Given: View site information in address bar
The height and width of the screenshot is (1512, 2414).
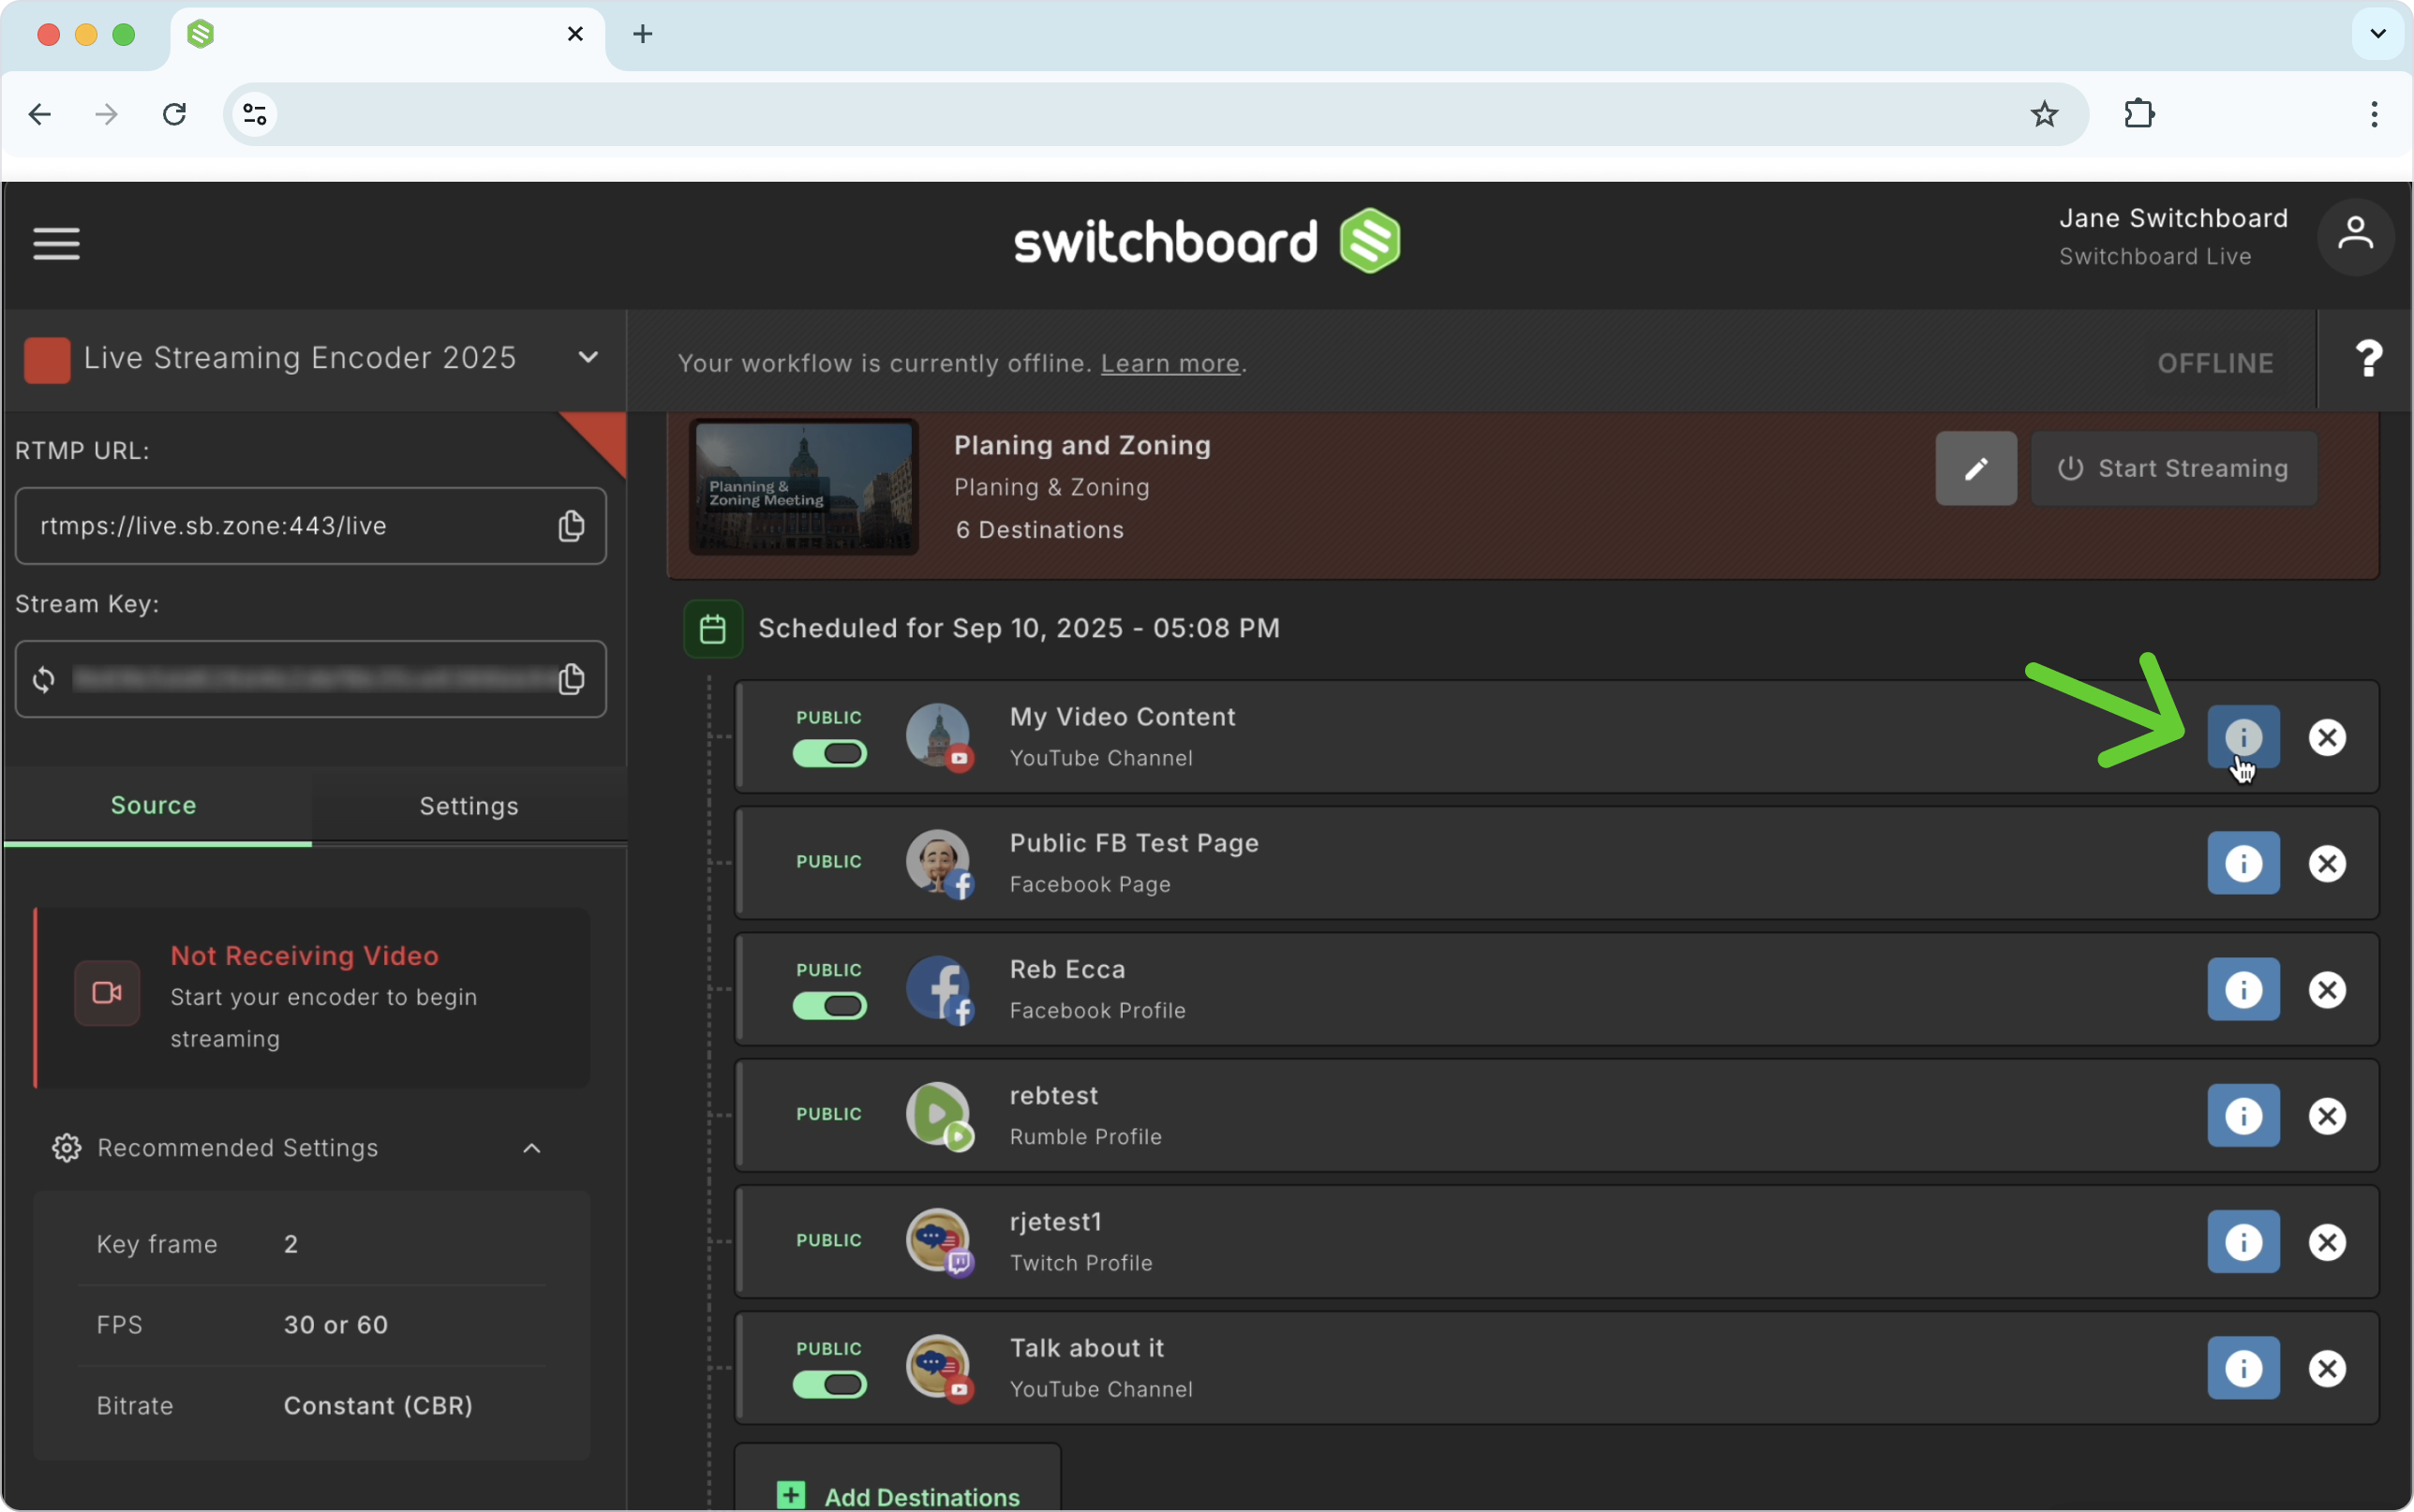Looking at the screenshot, I should 255,114.
